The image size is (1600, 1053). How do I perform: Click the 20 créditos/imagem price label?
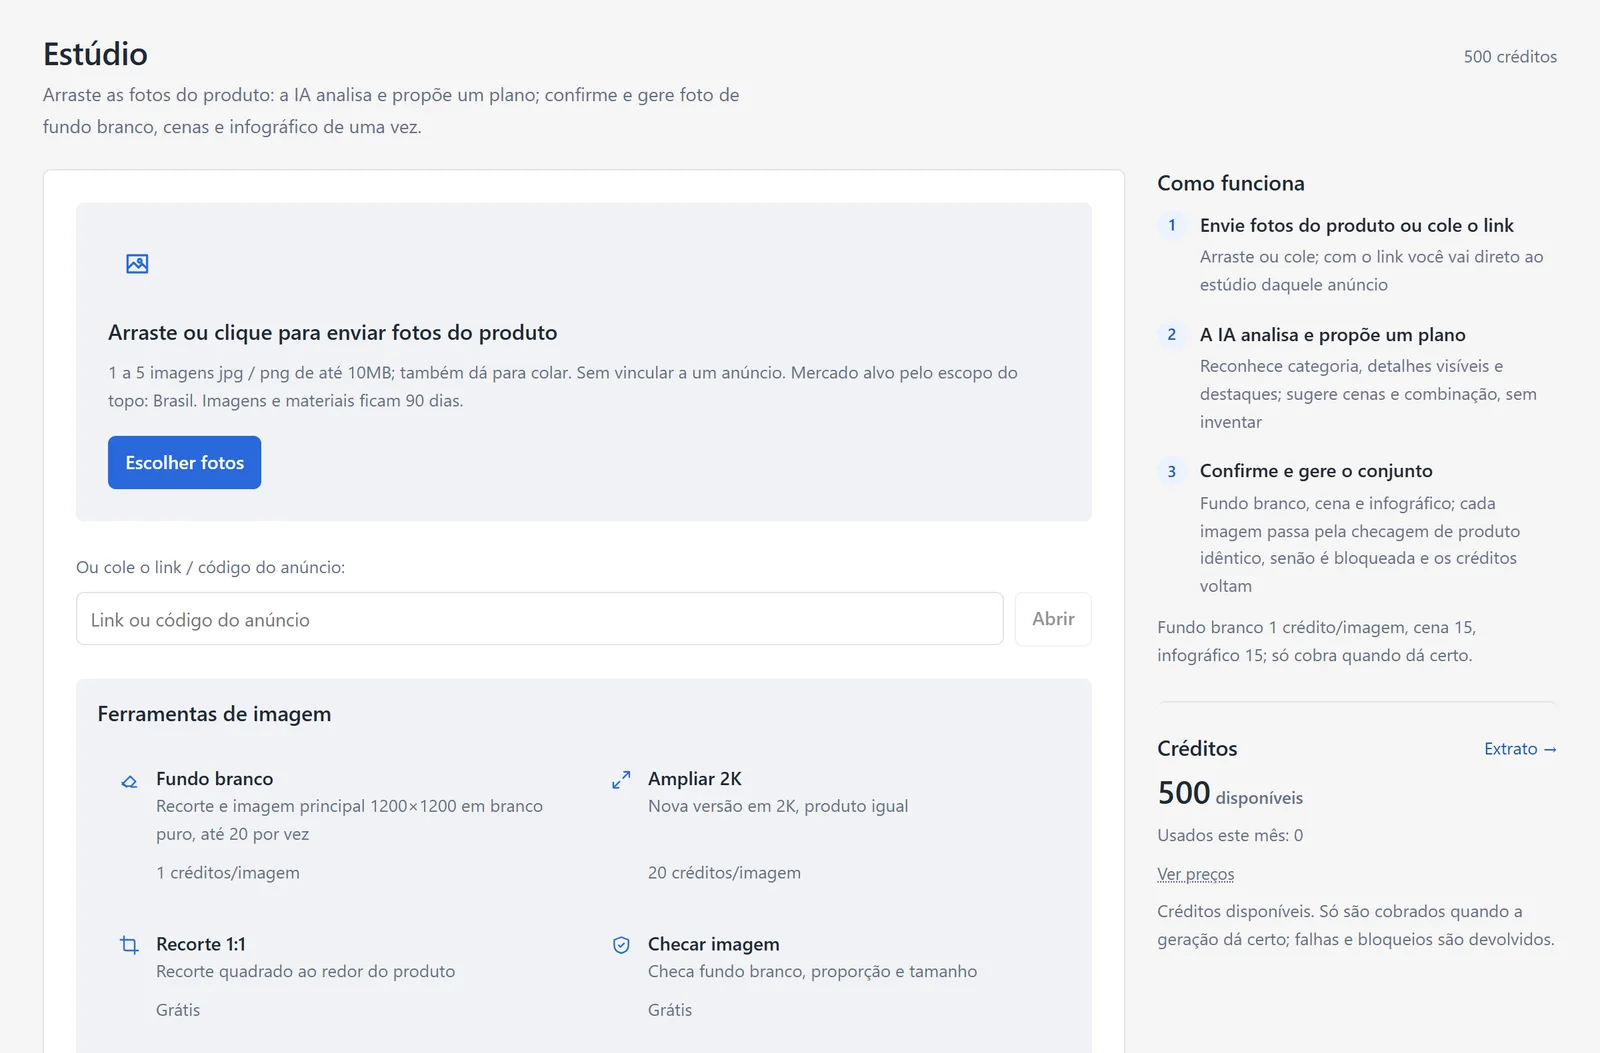pyautogui.click(x=724, y=873)
